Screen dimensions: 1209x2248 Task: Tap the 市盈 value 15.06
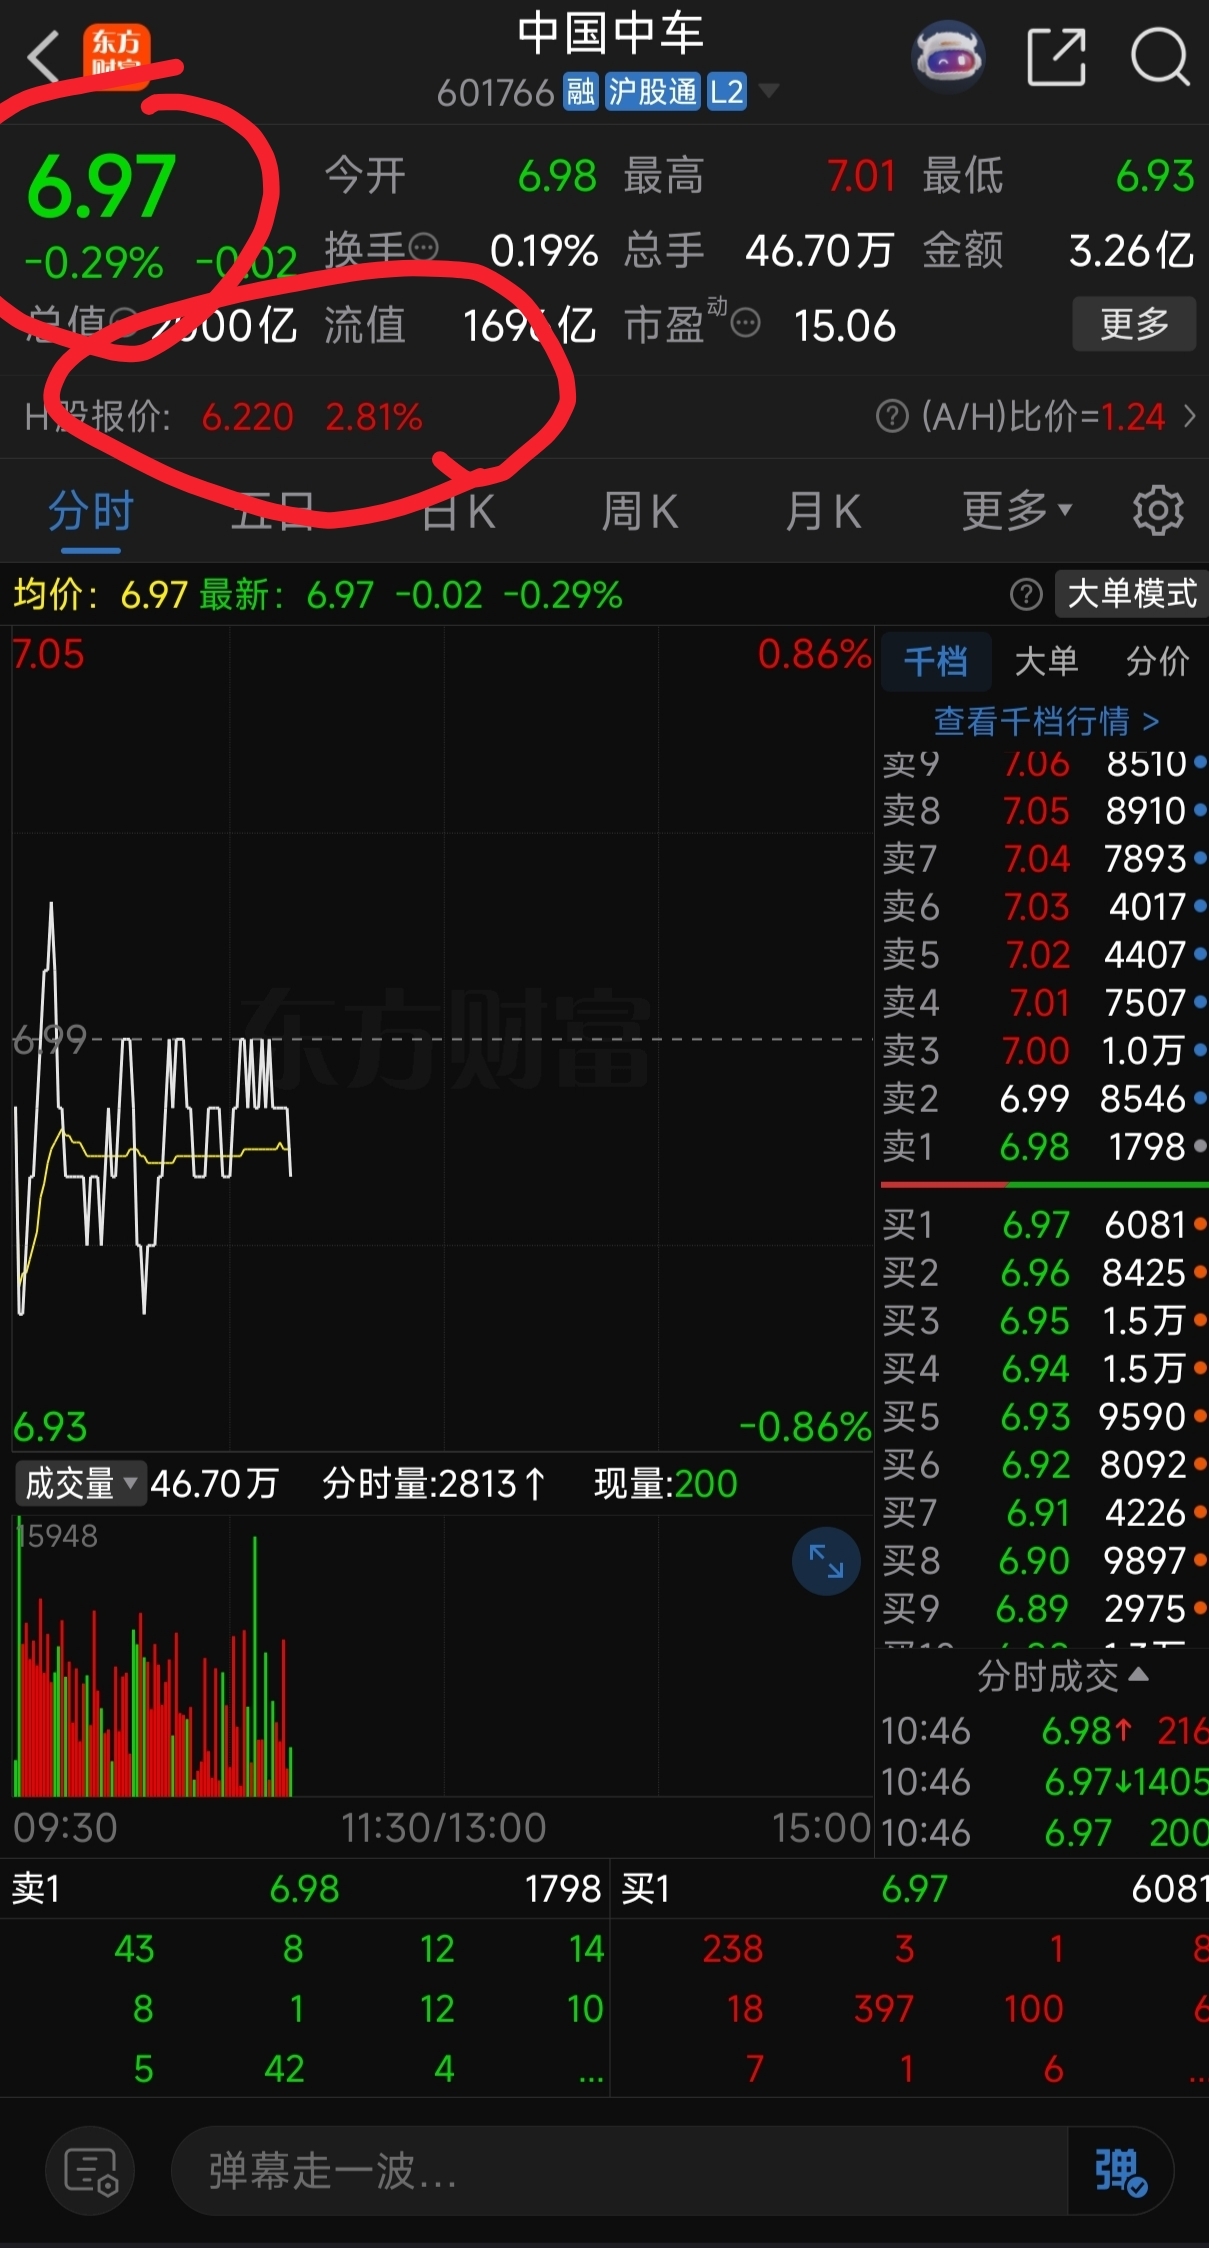tap(845, 326)
